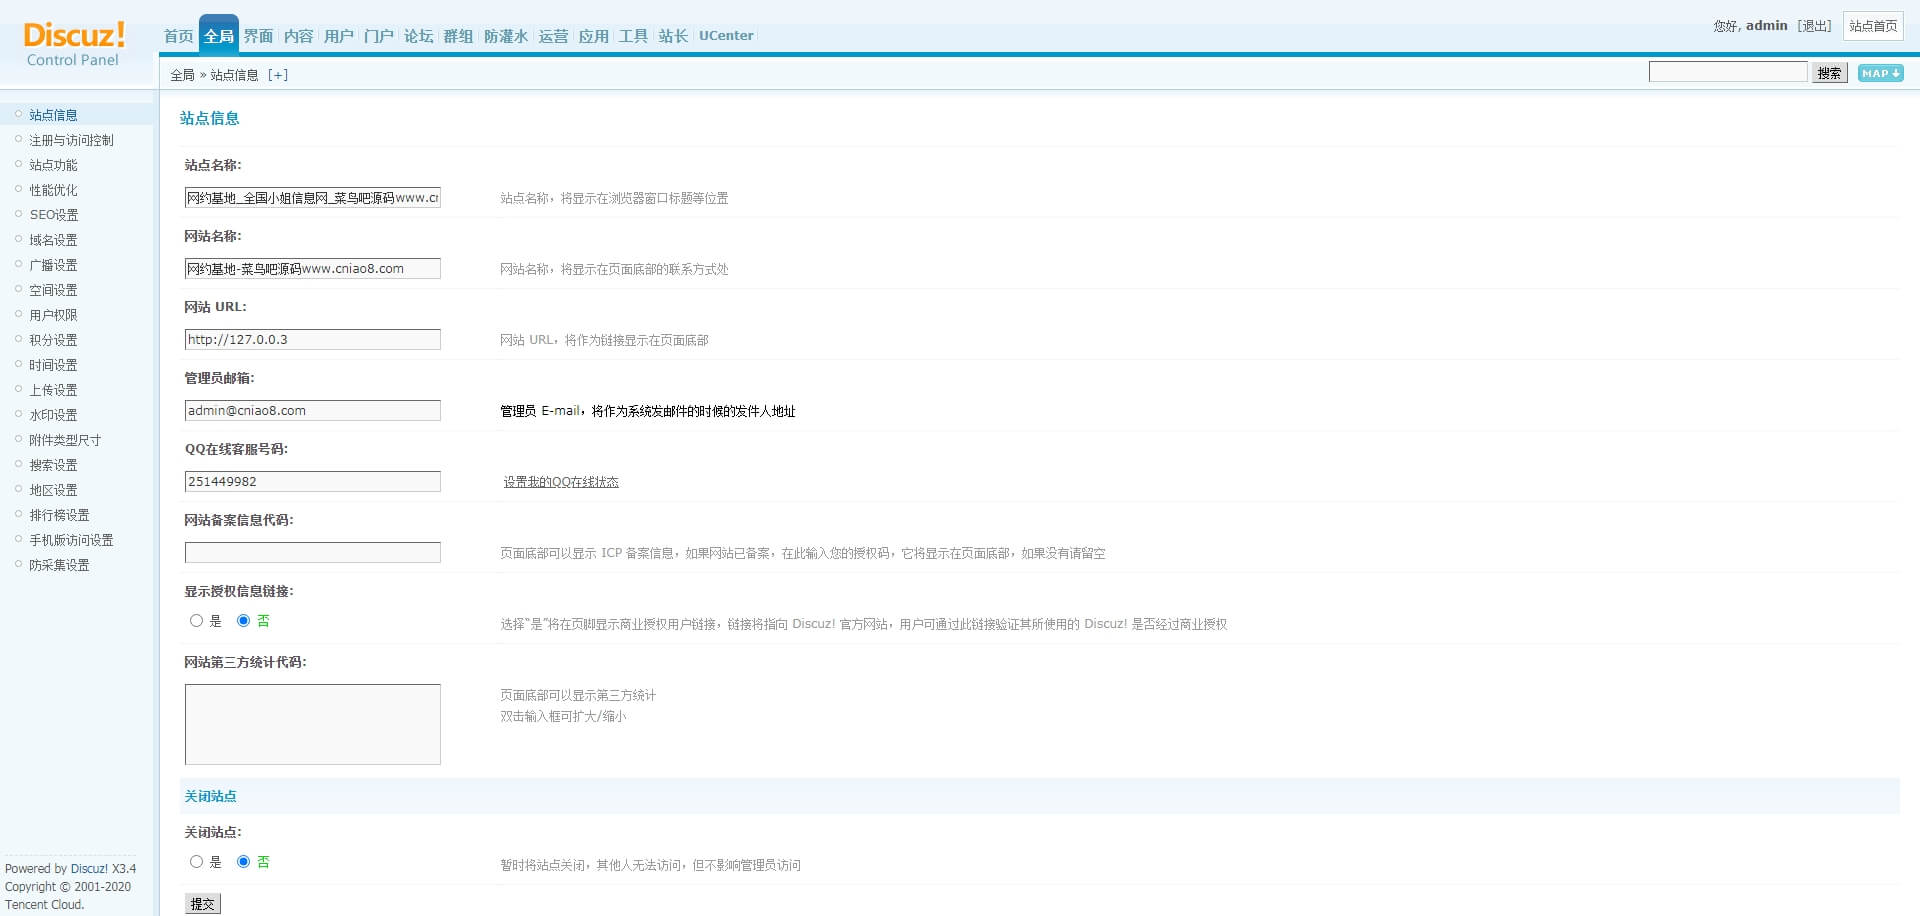Image resolution: width=1920 pixels, height=916 pixels.
Task: Open 水印设置 in the sidebar
Action: (53, 415)
